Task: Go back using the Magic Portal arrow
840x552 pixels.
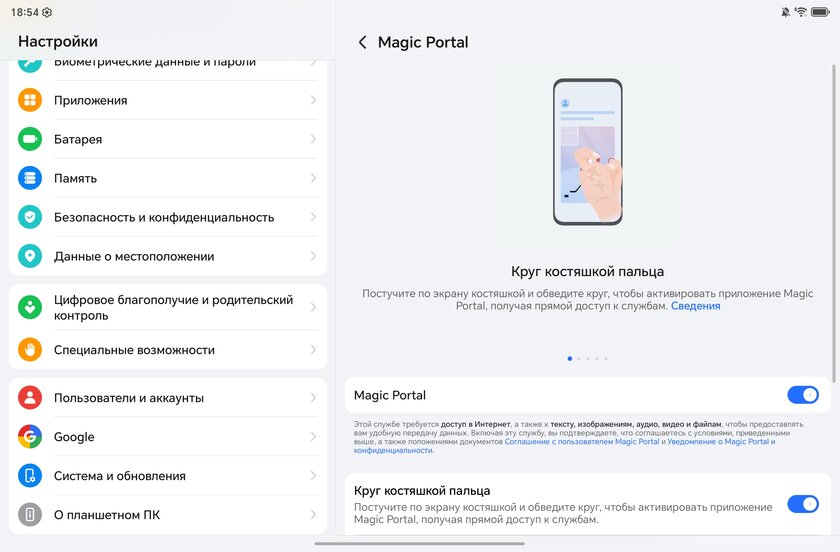Action: pos(363,42)
